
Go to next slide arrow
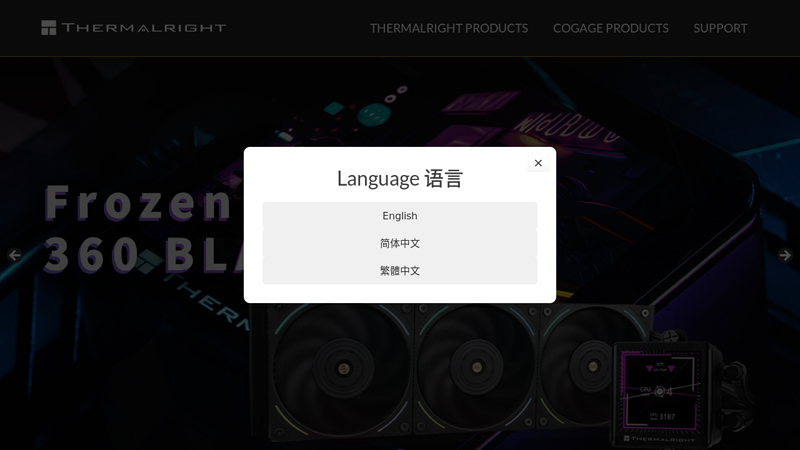tap(785, 255)
